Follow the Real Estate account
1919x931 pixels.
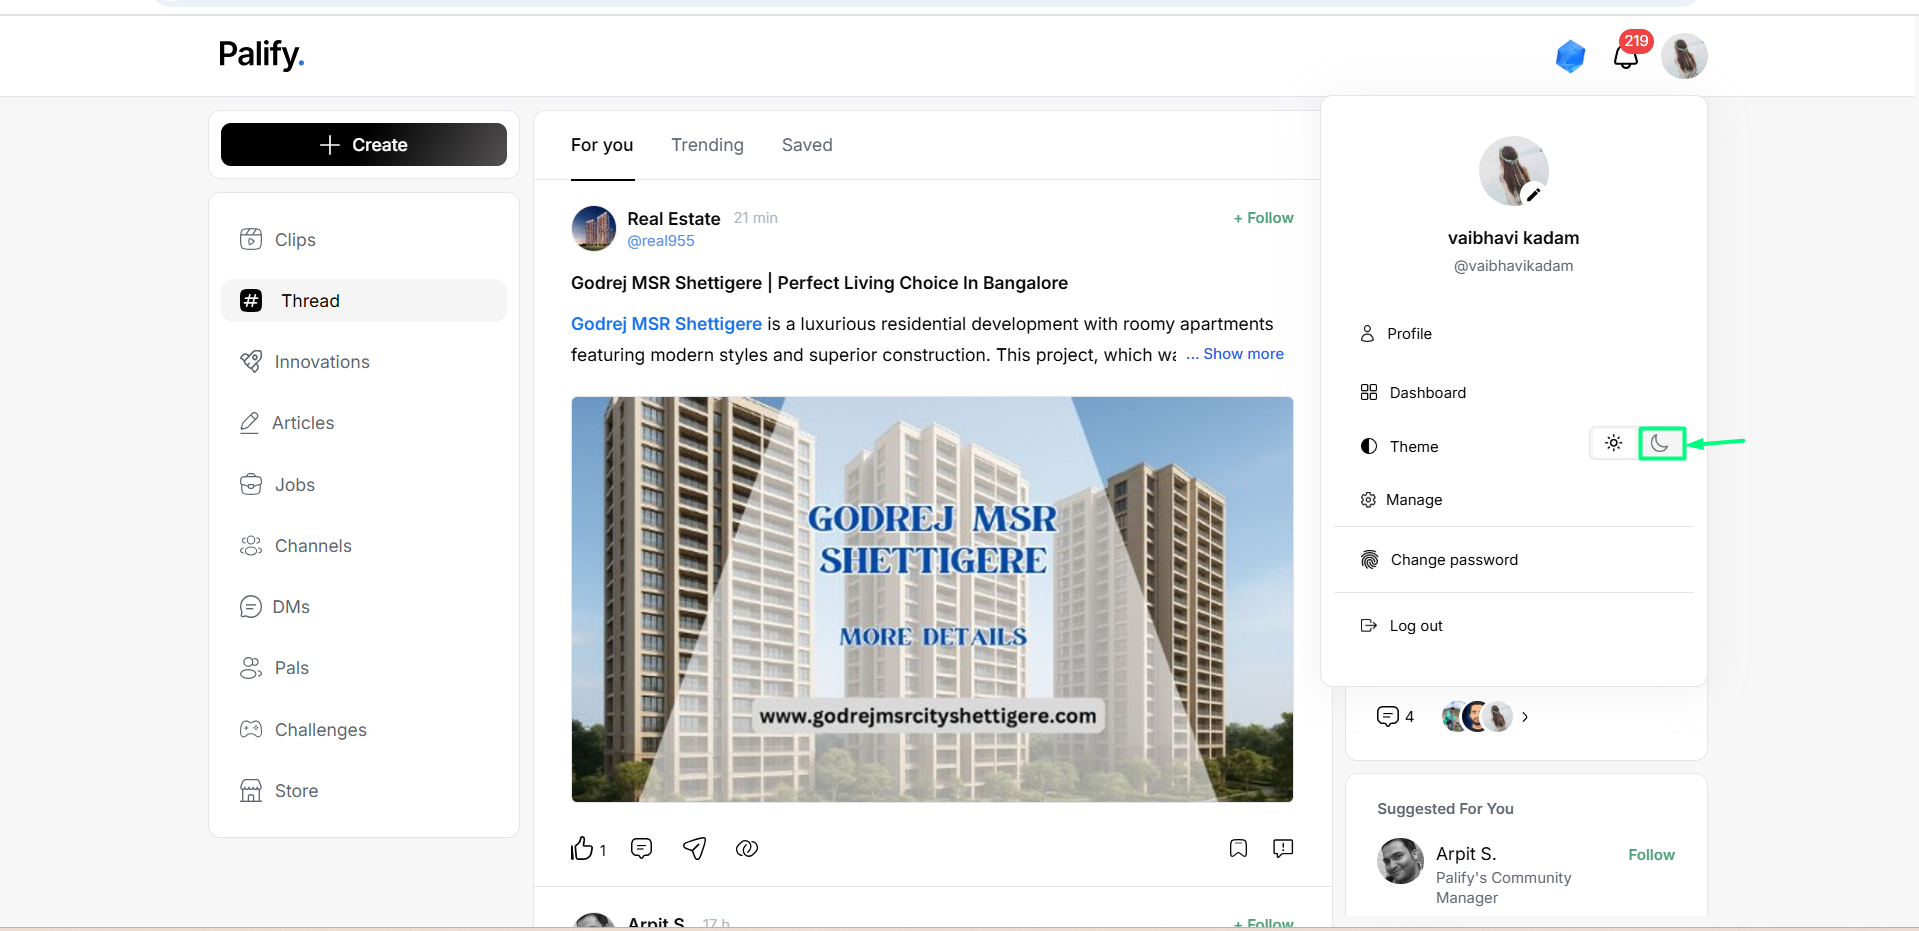tap(1263, 218)
